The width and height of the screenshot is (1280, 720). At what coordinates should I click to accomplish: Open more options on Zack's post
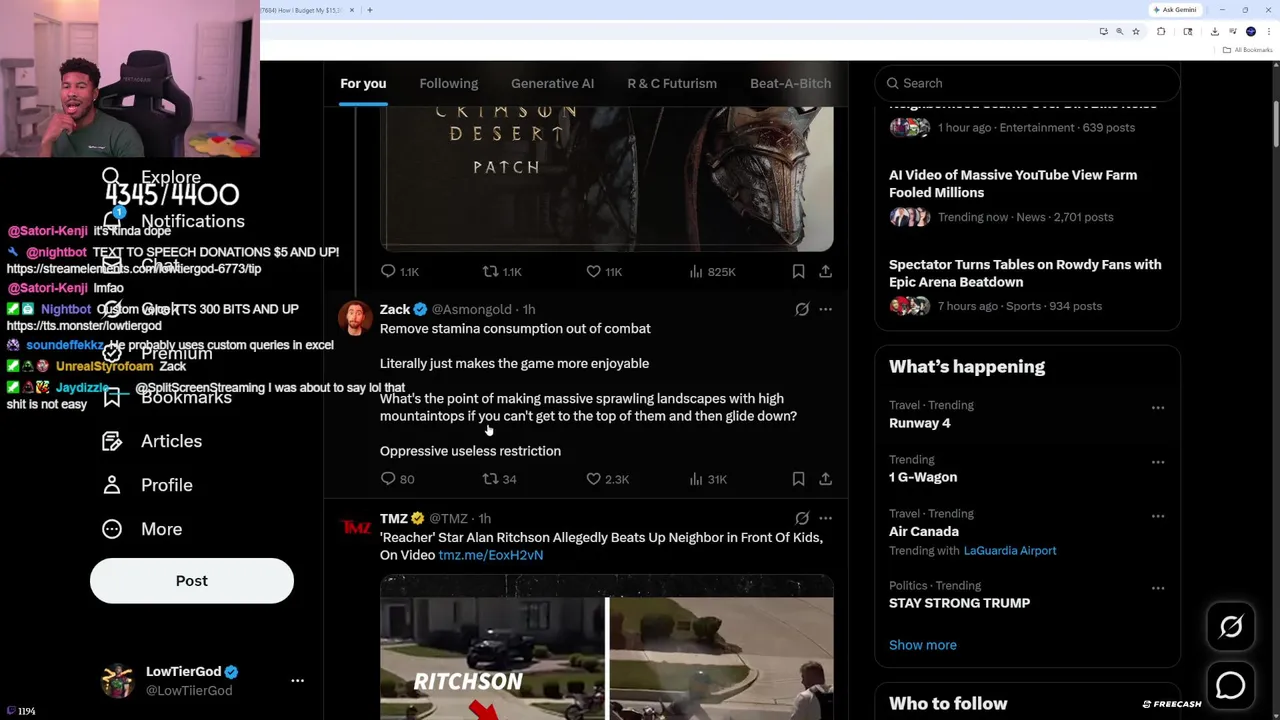(x=825, y=309)
